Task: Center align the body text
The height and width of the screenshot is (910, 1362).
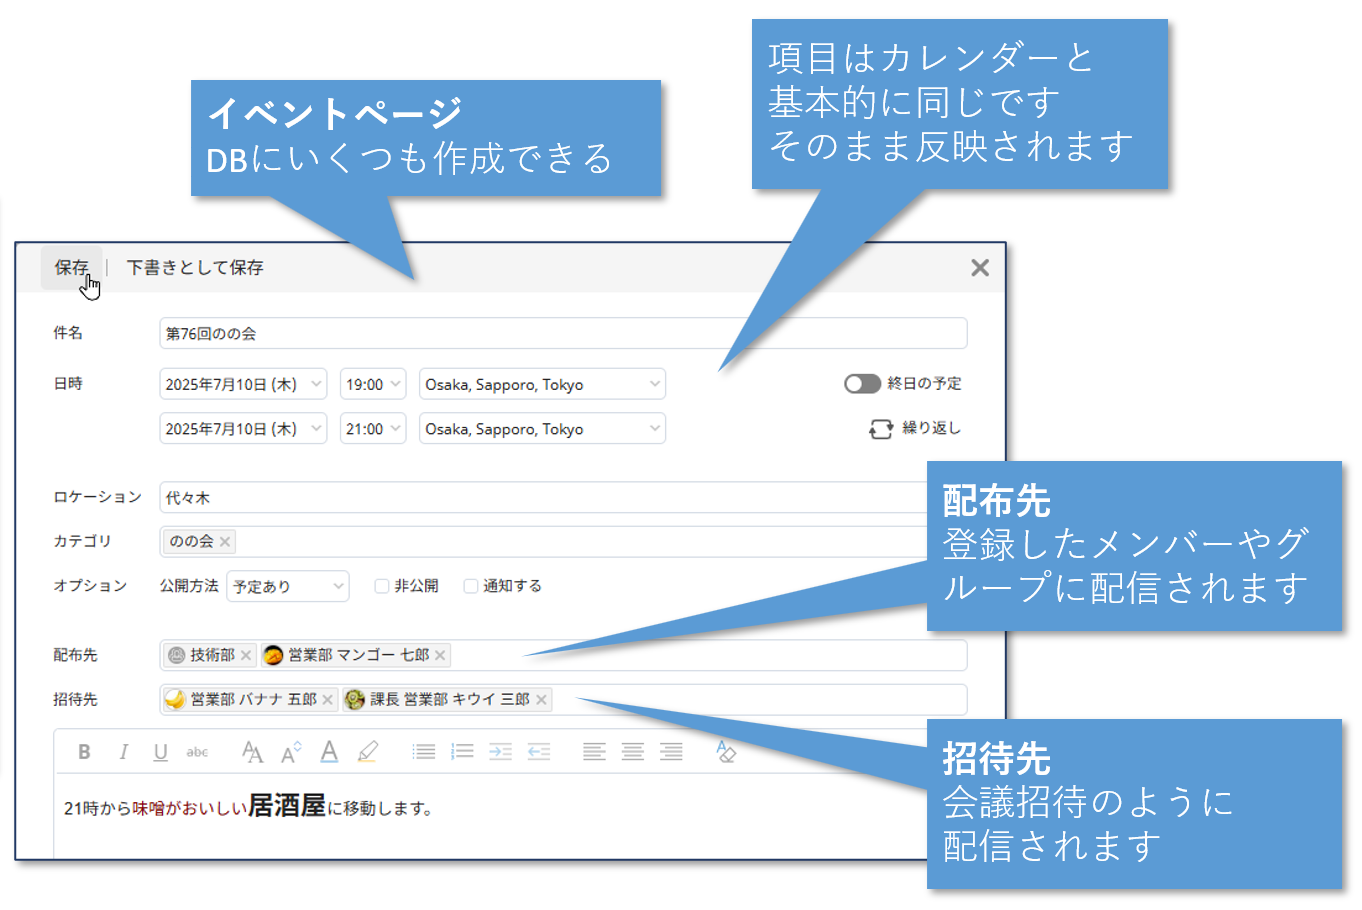Action: [x=632, y=752]
